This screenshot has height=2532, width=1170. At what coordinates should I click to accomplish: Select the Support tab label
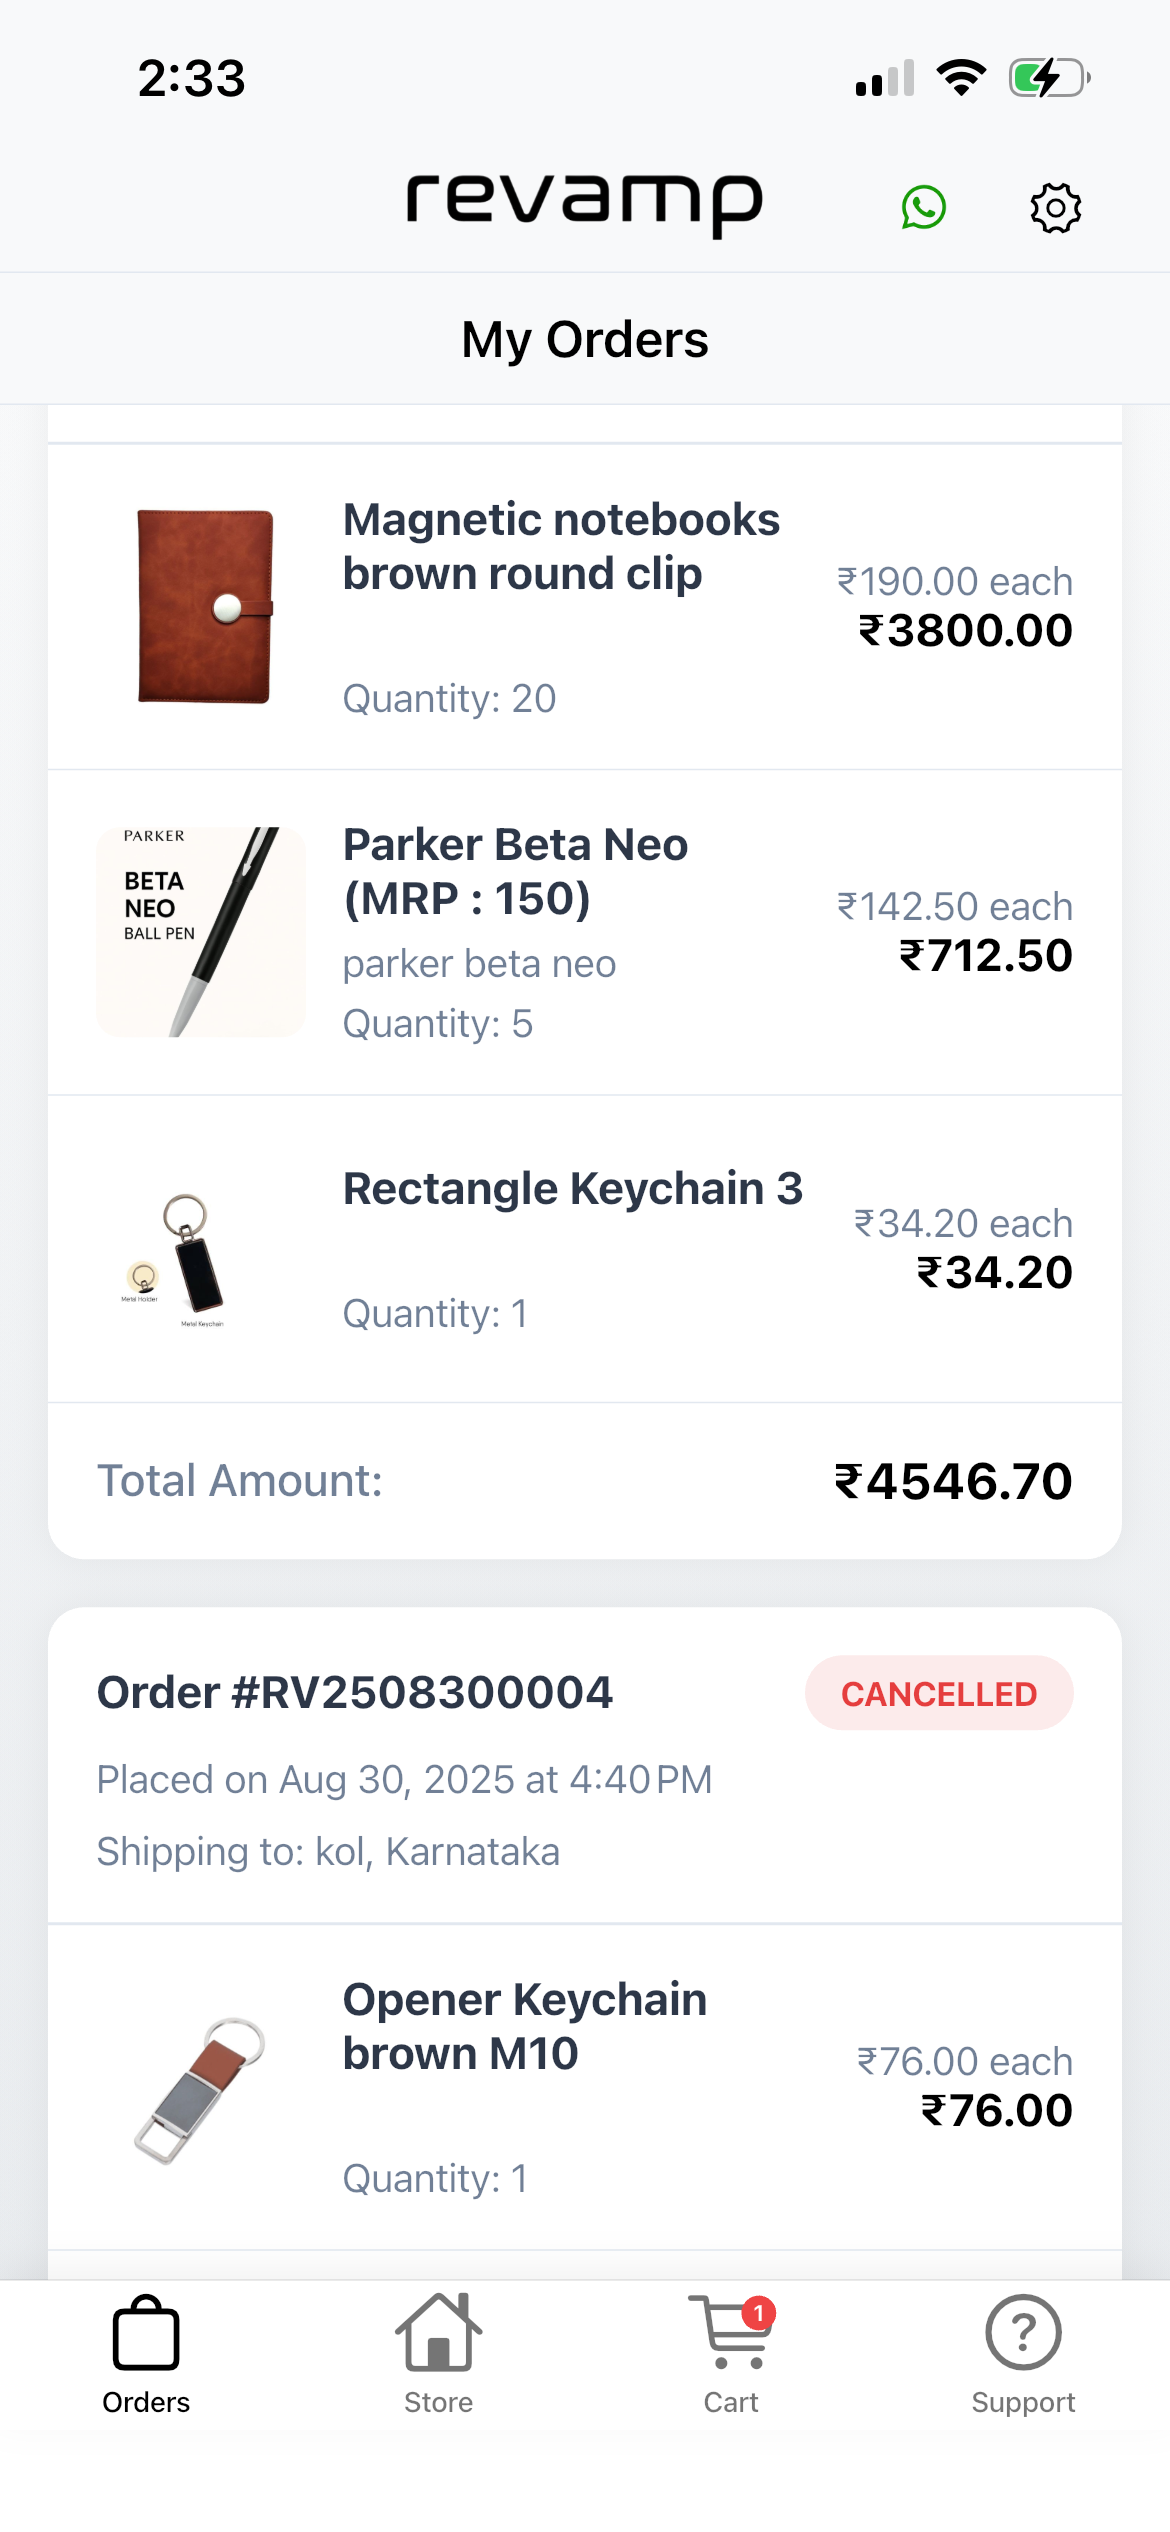(1023, 2402)
